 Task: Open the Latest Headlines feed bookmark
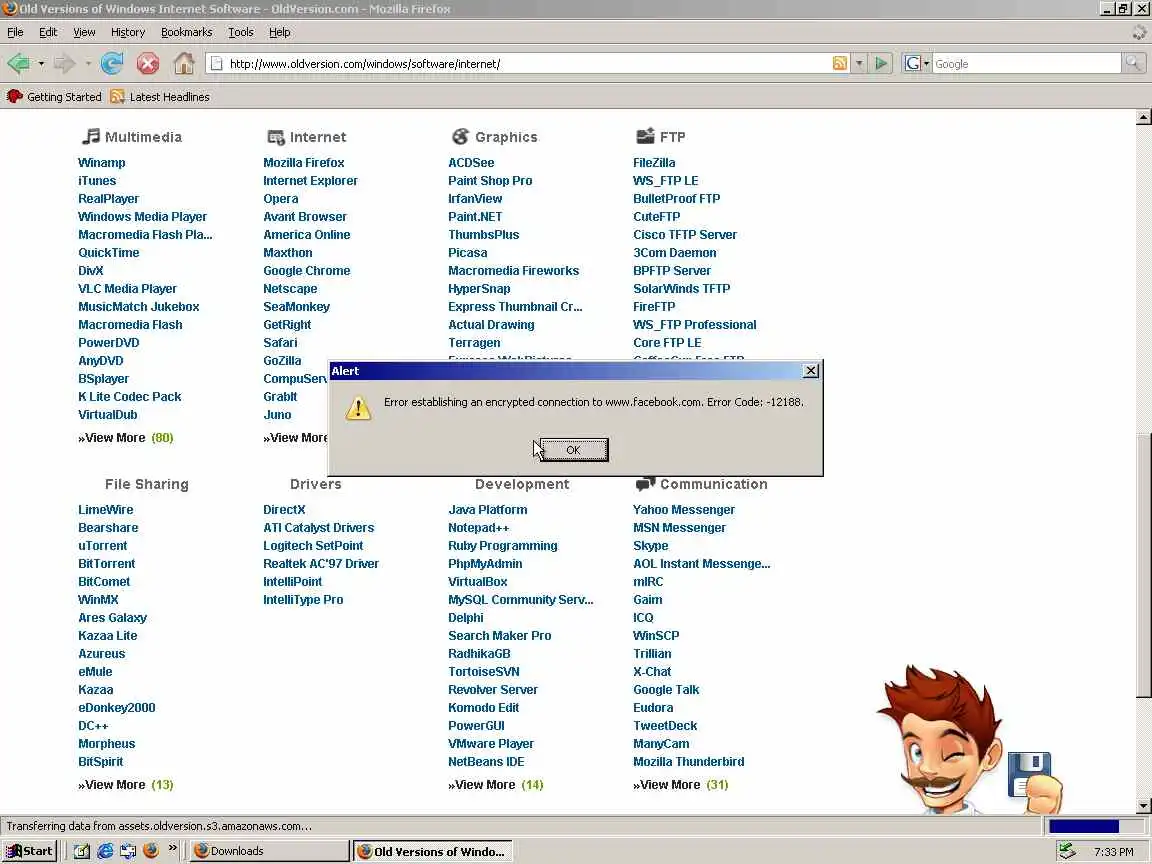(160, 96)
